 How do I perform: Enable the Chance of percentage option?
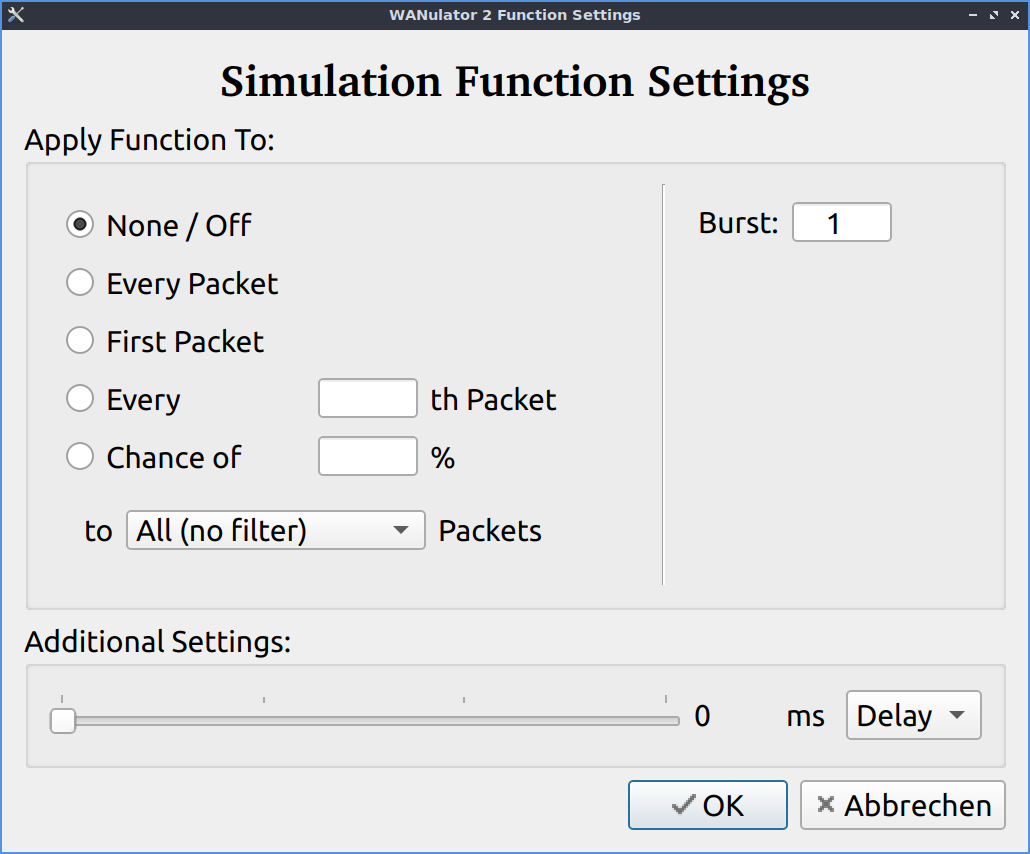tap(80, 456)
